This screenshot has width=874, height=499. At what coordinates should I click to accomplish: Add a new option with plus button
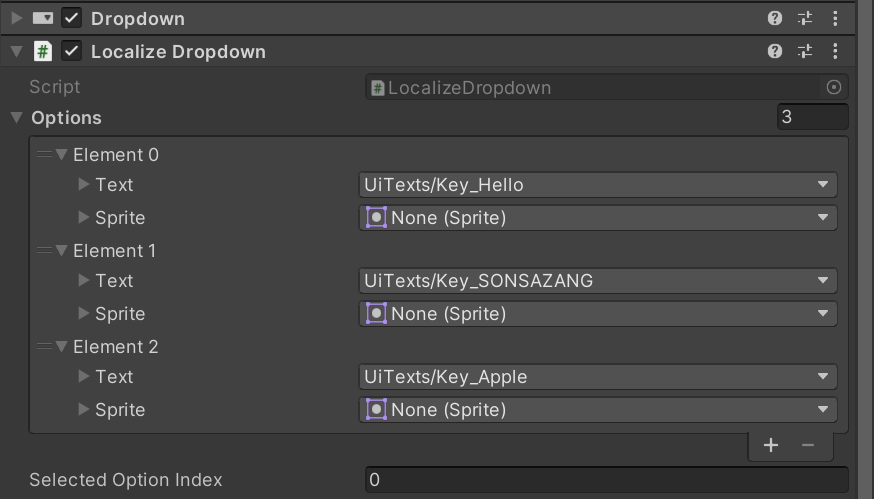771,445
